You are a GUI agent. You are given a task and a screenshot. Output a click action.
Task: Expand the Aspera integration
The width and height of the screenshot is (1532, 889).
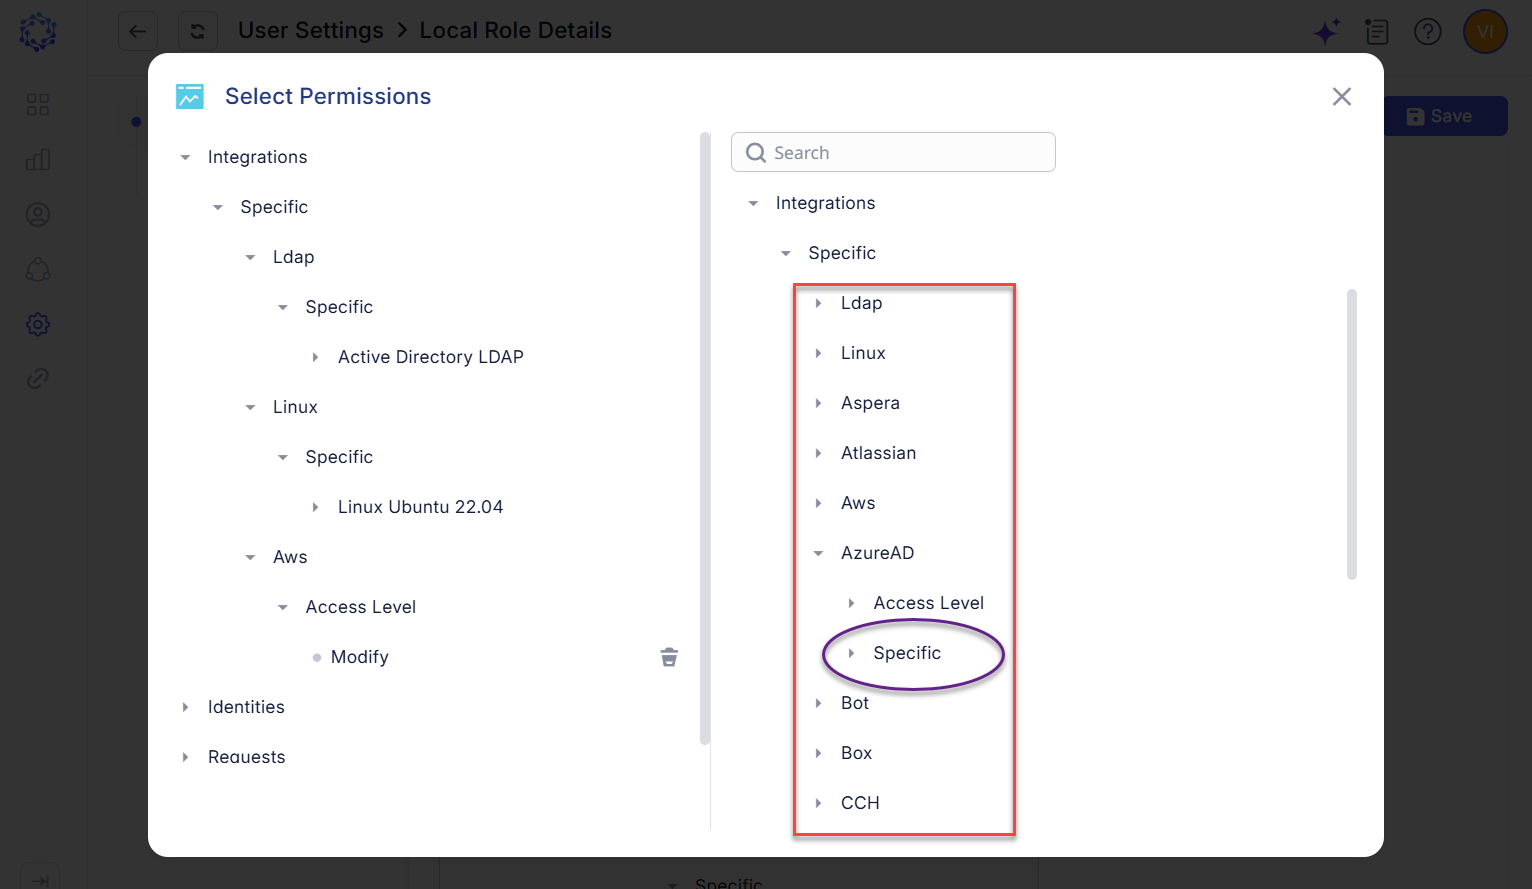point(818,403)
